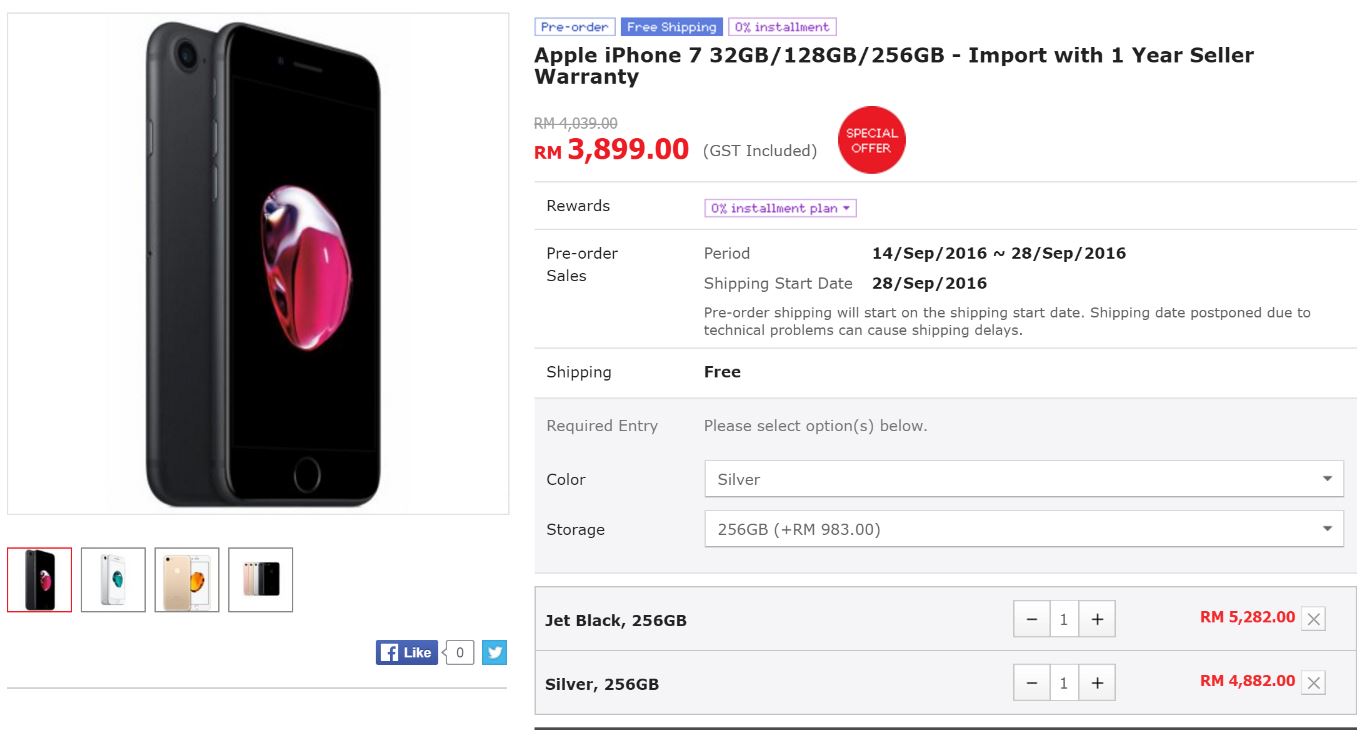
Task: Click the Special Offer red badge
Action: [x=871, y=140]
